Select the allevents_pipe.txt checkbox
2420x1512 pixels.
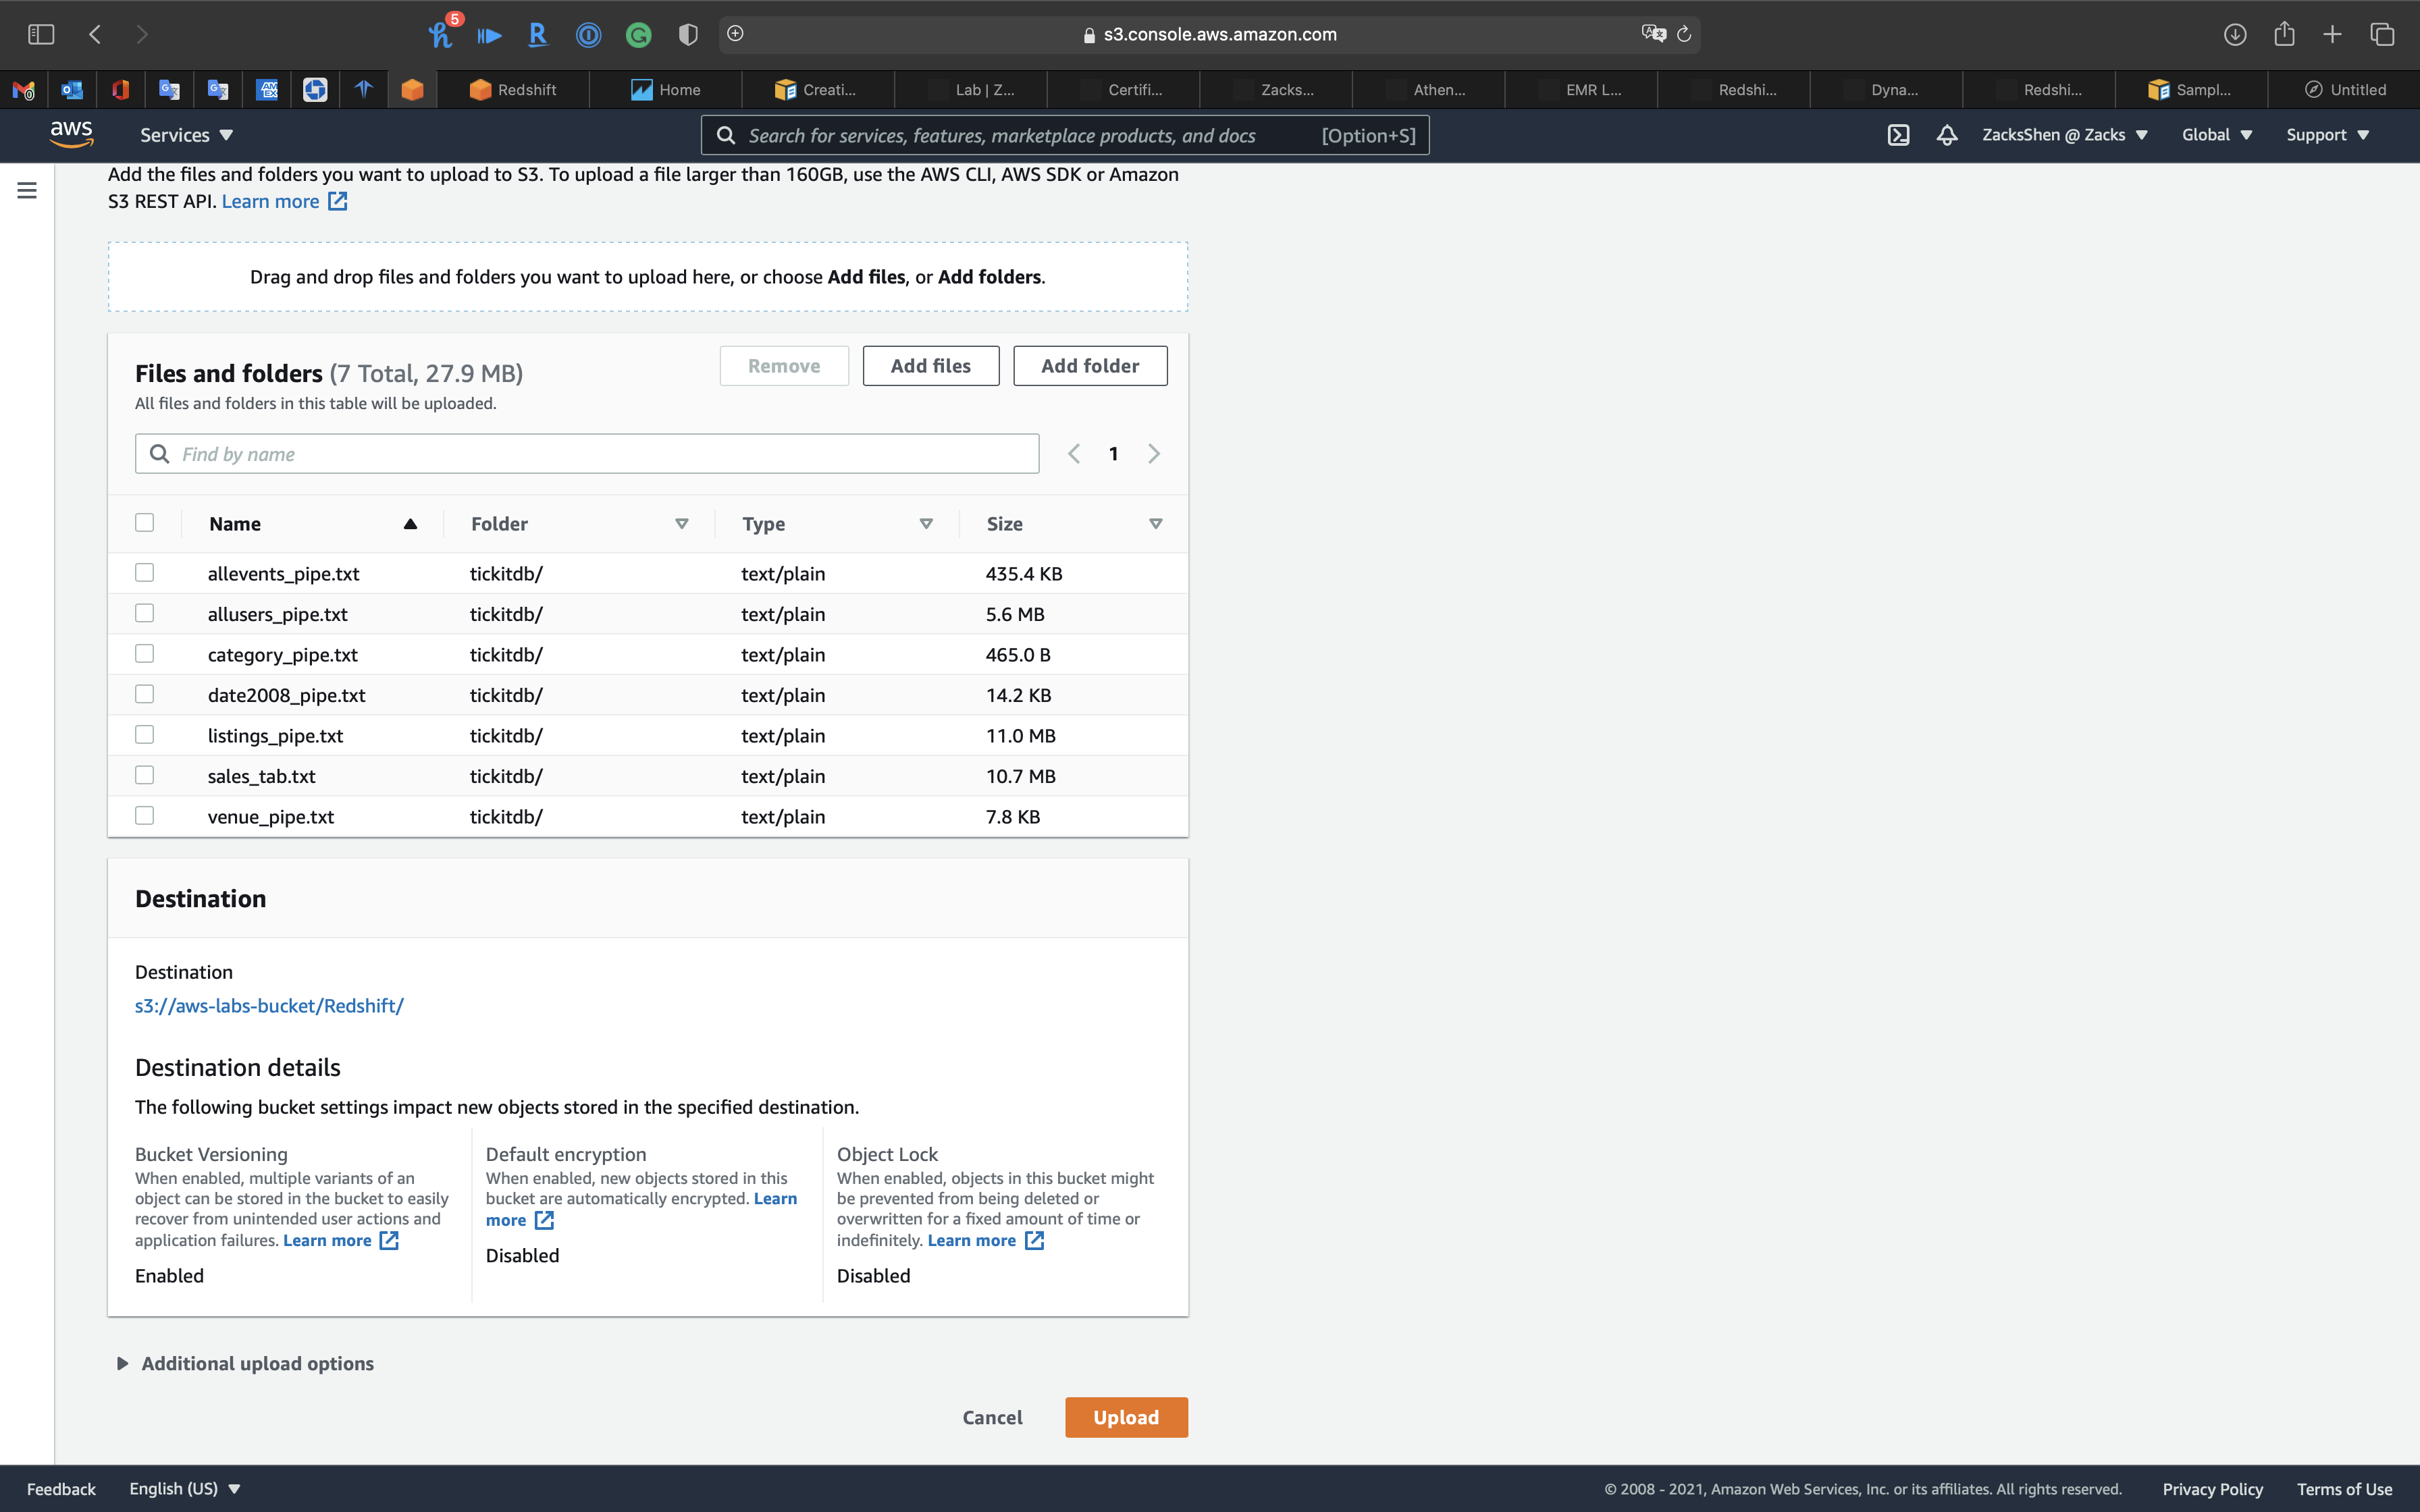[x=145, y=573]
